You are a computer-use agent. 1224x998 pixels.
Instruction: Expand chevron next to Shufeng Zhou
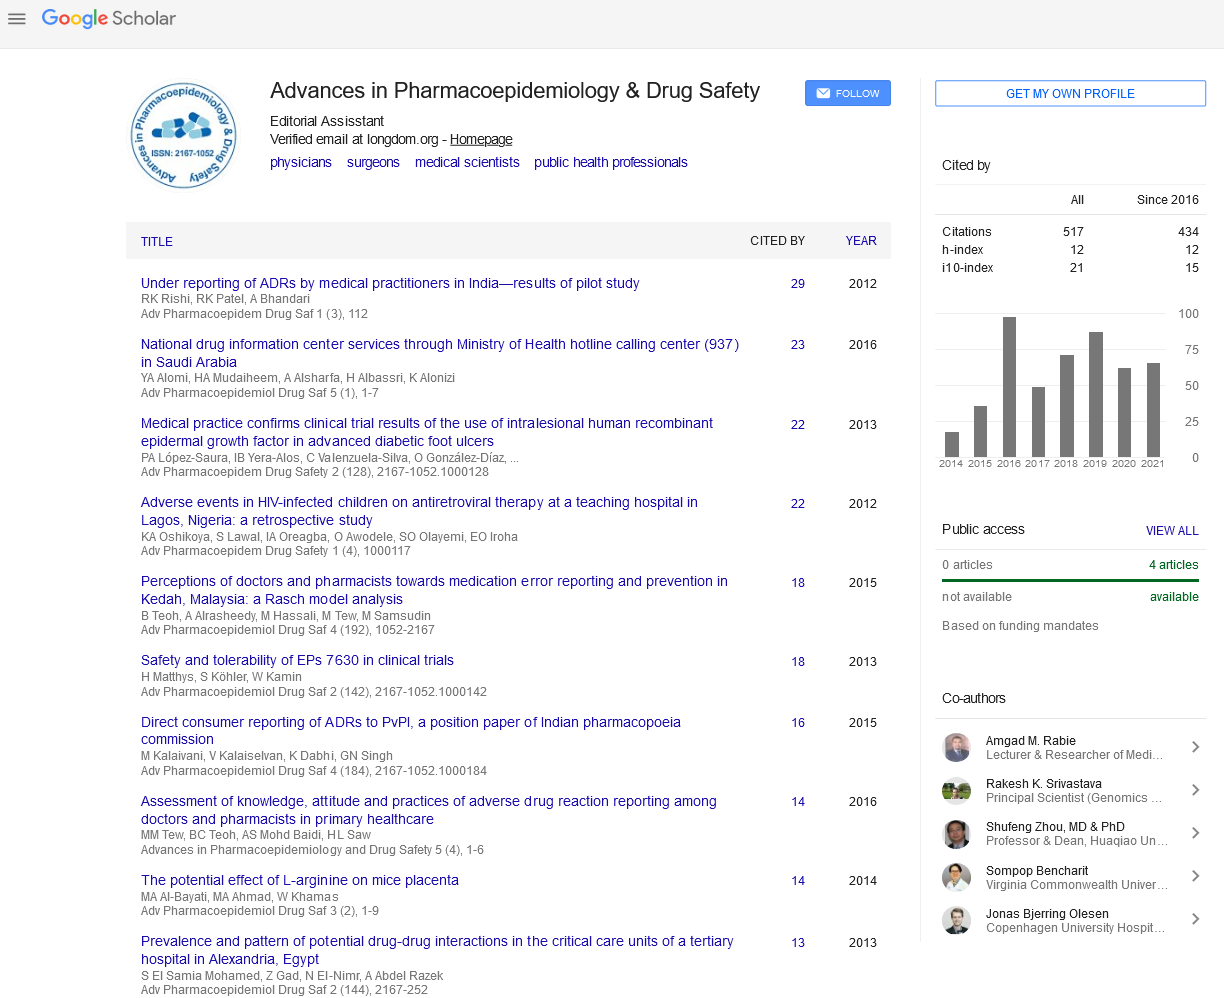pos(1195,833)
